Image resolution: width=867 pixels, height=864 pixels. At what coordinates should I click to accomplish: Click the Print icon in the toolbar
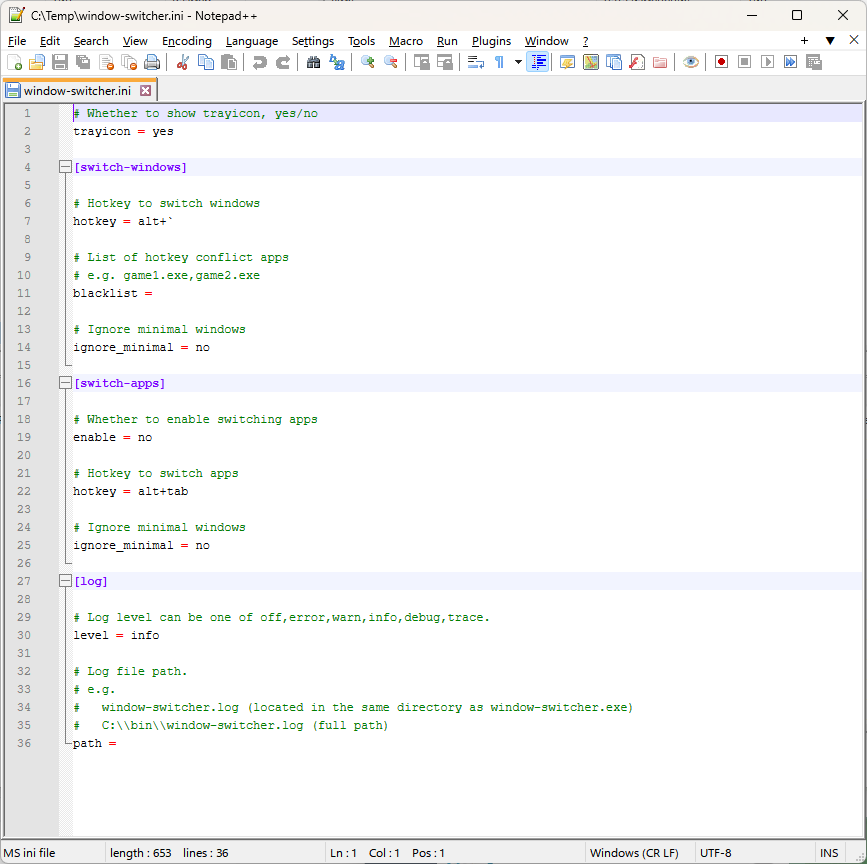click(152, 62)
